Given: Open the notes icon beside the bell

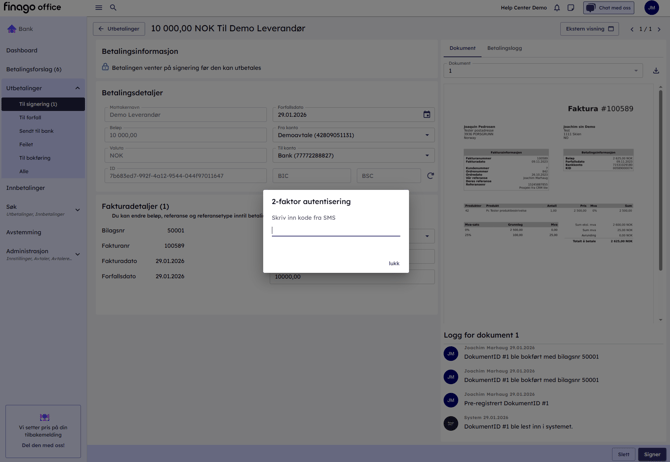Looking at the screenshot, I should [x=570, y=8].
